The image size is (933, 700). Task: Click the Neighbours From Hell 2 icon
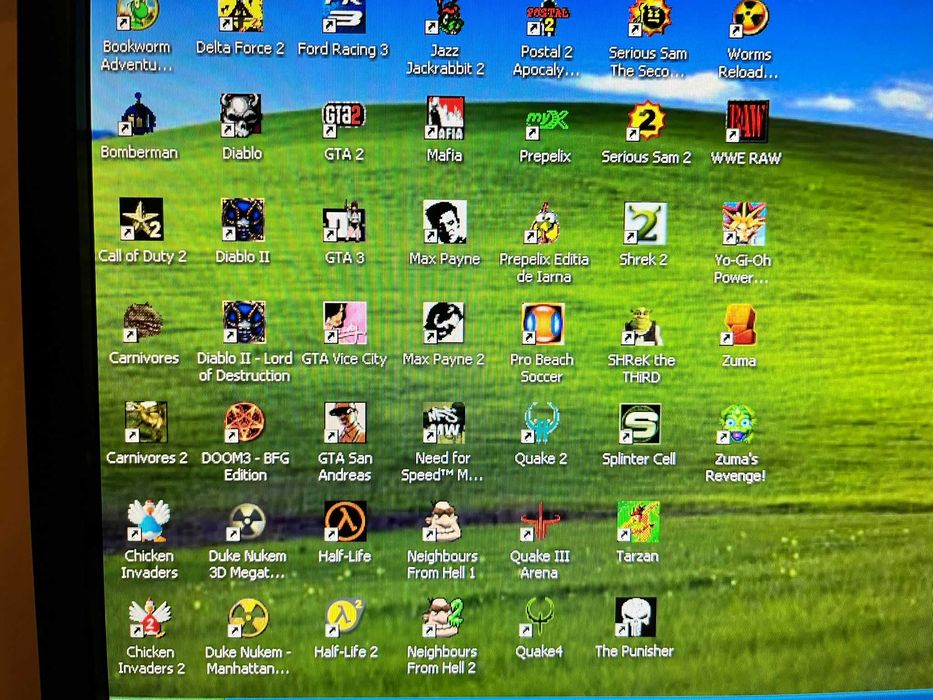[443, 618]
